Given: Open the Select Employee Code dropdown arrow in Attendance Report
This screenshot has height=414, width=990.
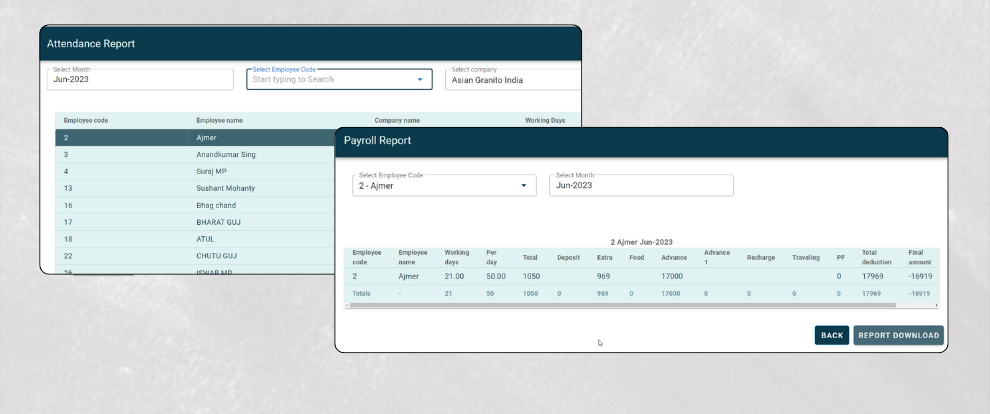Looking at the screenshot, I should [x=420, y=80].
